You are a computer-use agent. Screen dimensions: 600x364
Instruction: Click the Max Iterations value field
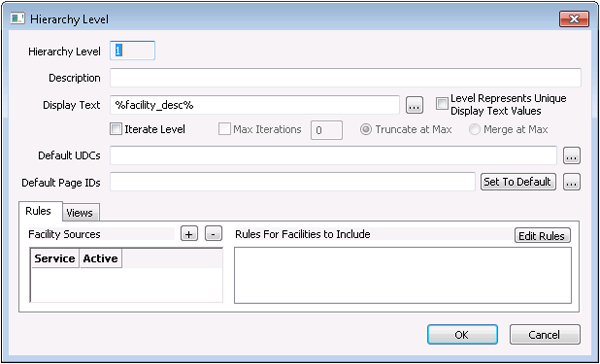pos(326,130)
